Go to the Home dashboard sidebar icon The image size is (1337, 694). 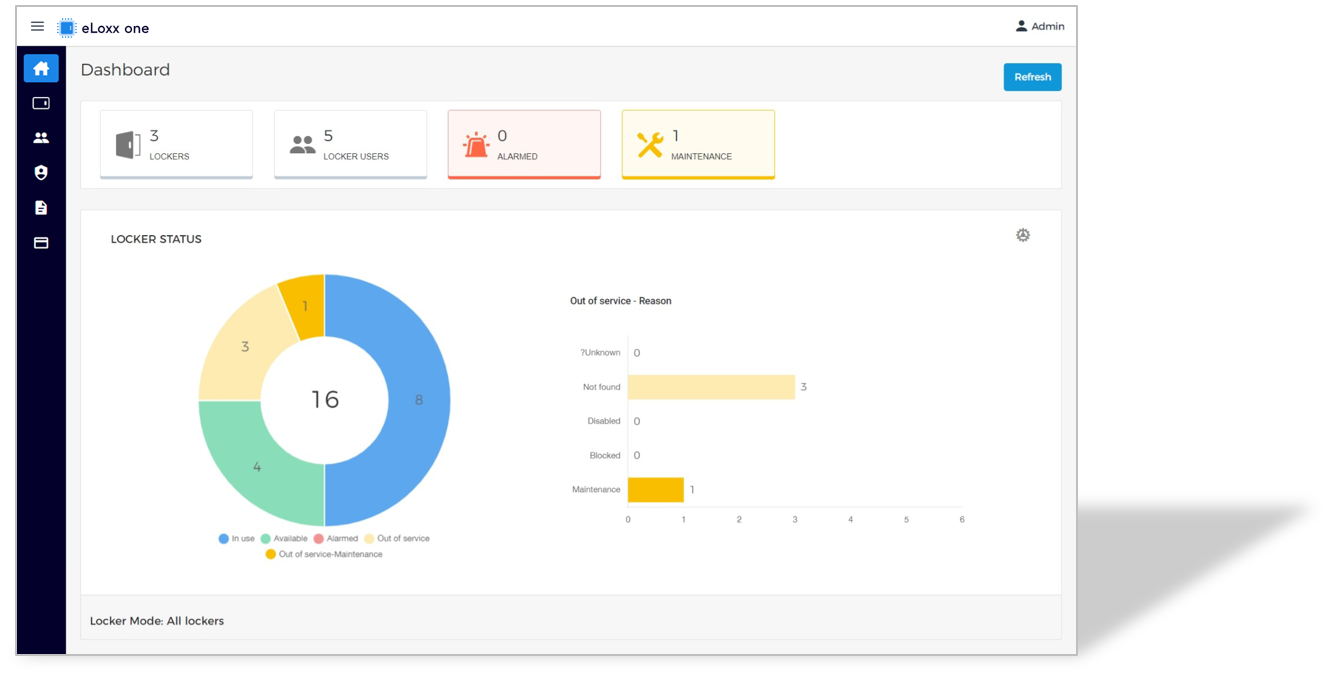point(41,69)
